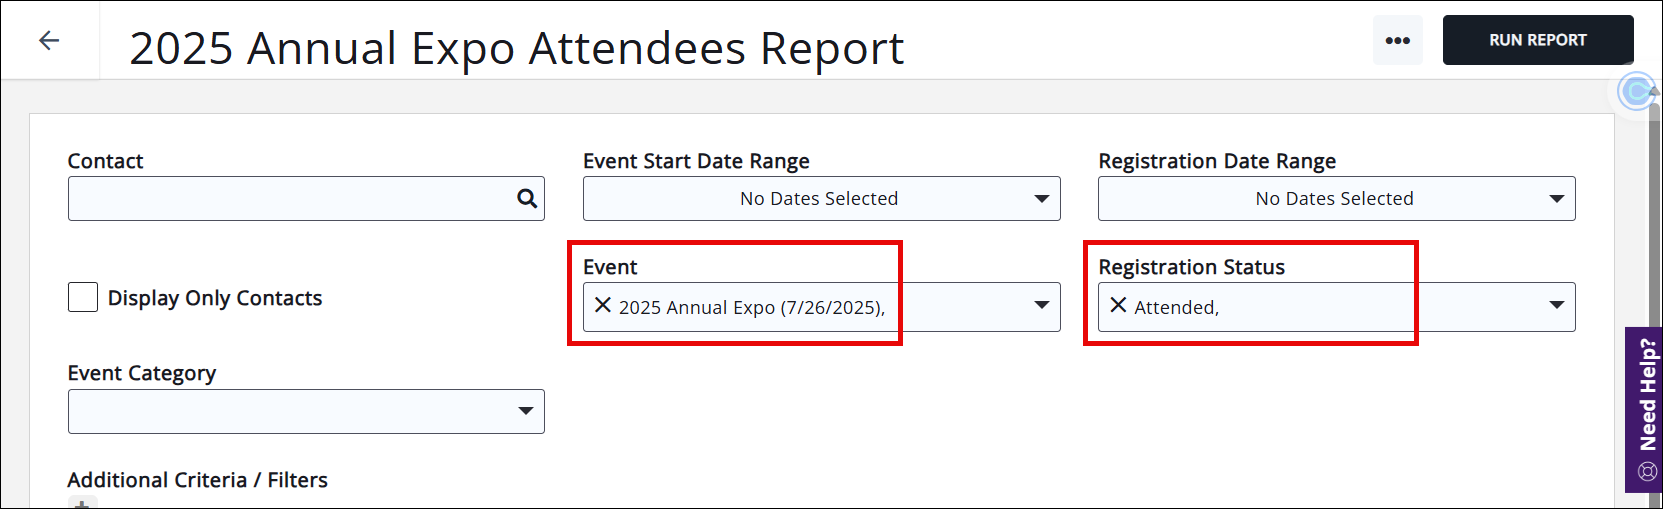Click the magnifier search icon in Contact field
Image resolution: width=1663 pixels, height=509 pixels.
(x=527, y=198)
